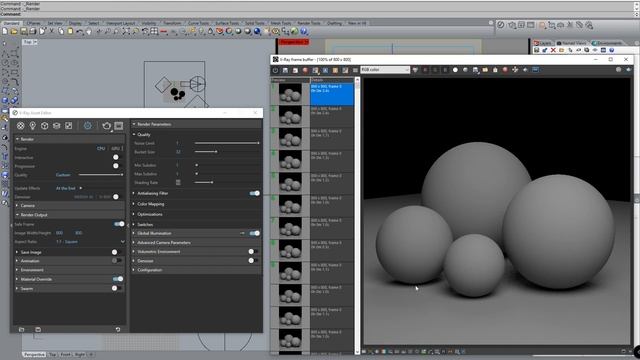Adjust the Bucket Size slider
The width and height of the screenshot is (640, 360).
[206, 152]
